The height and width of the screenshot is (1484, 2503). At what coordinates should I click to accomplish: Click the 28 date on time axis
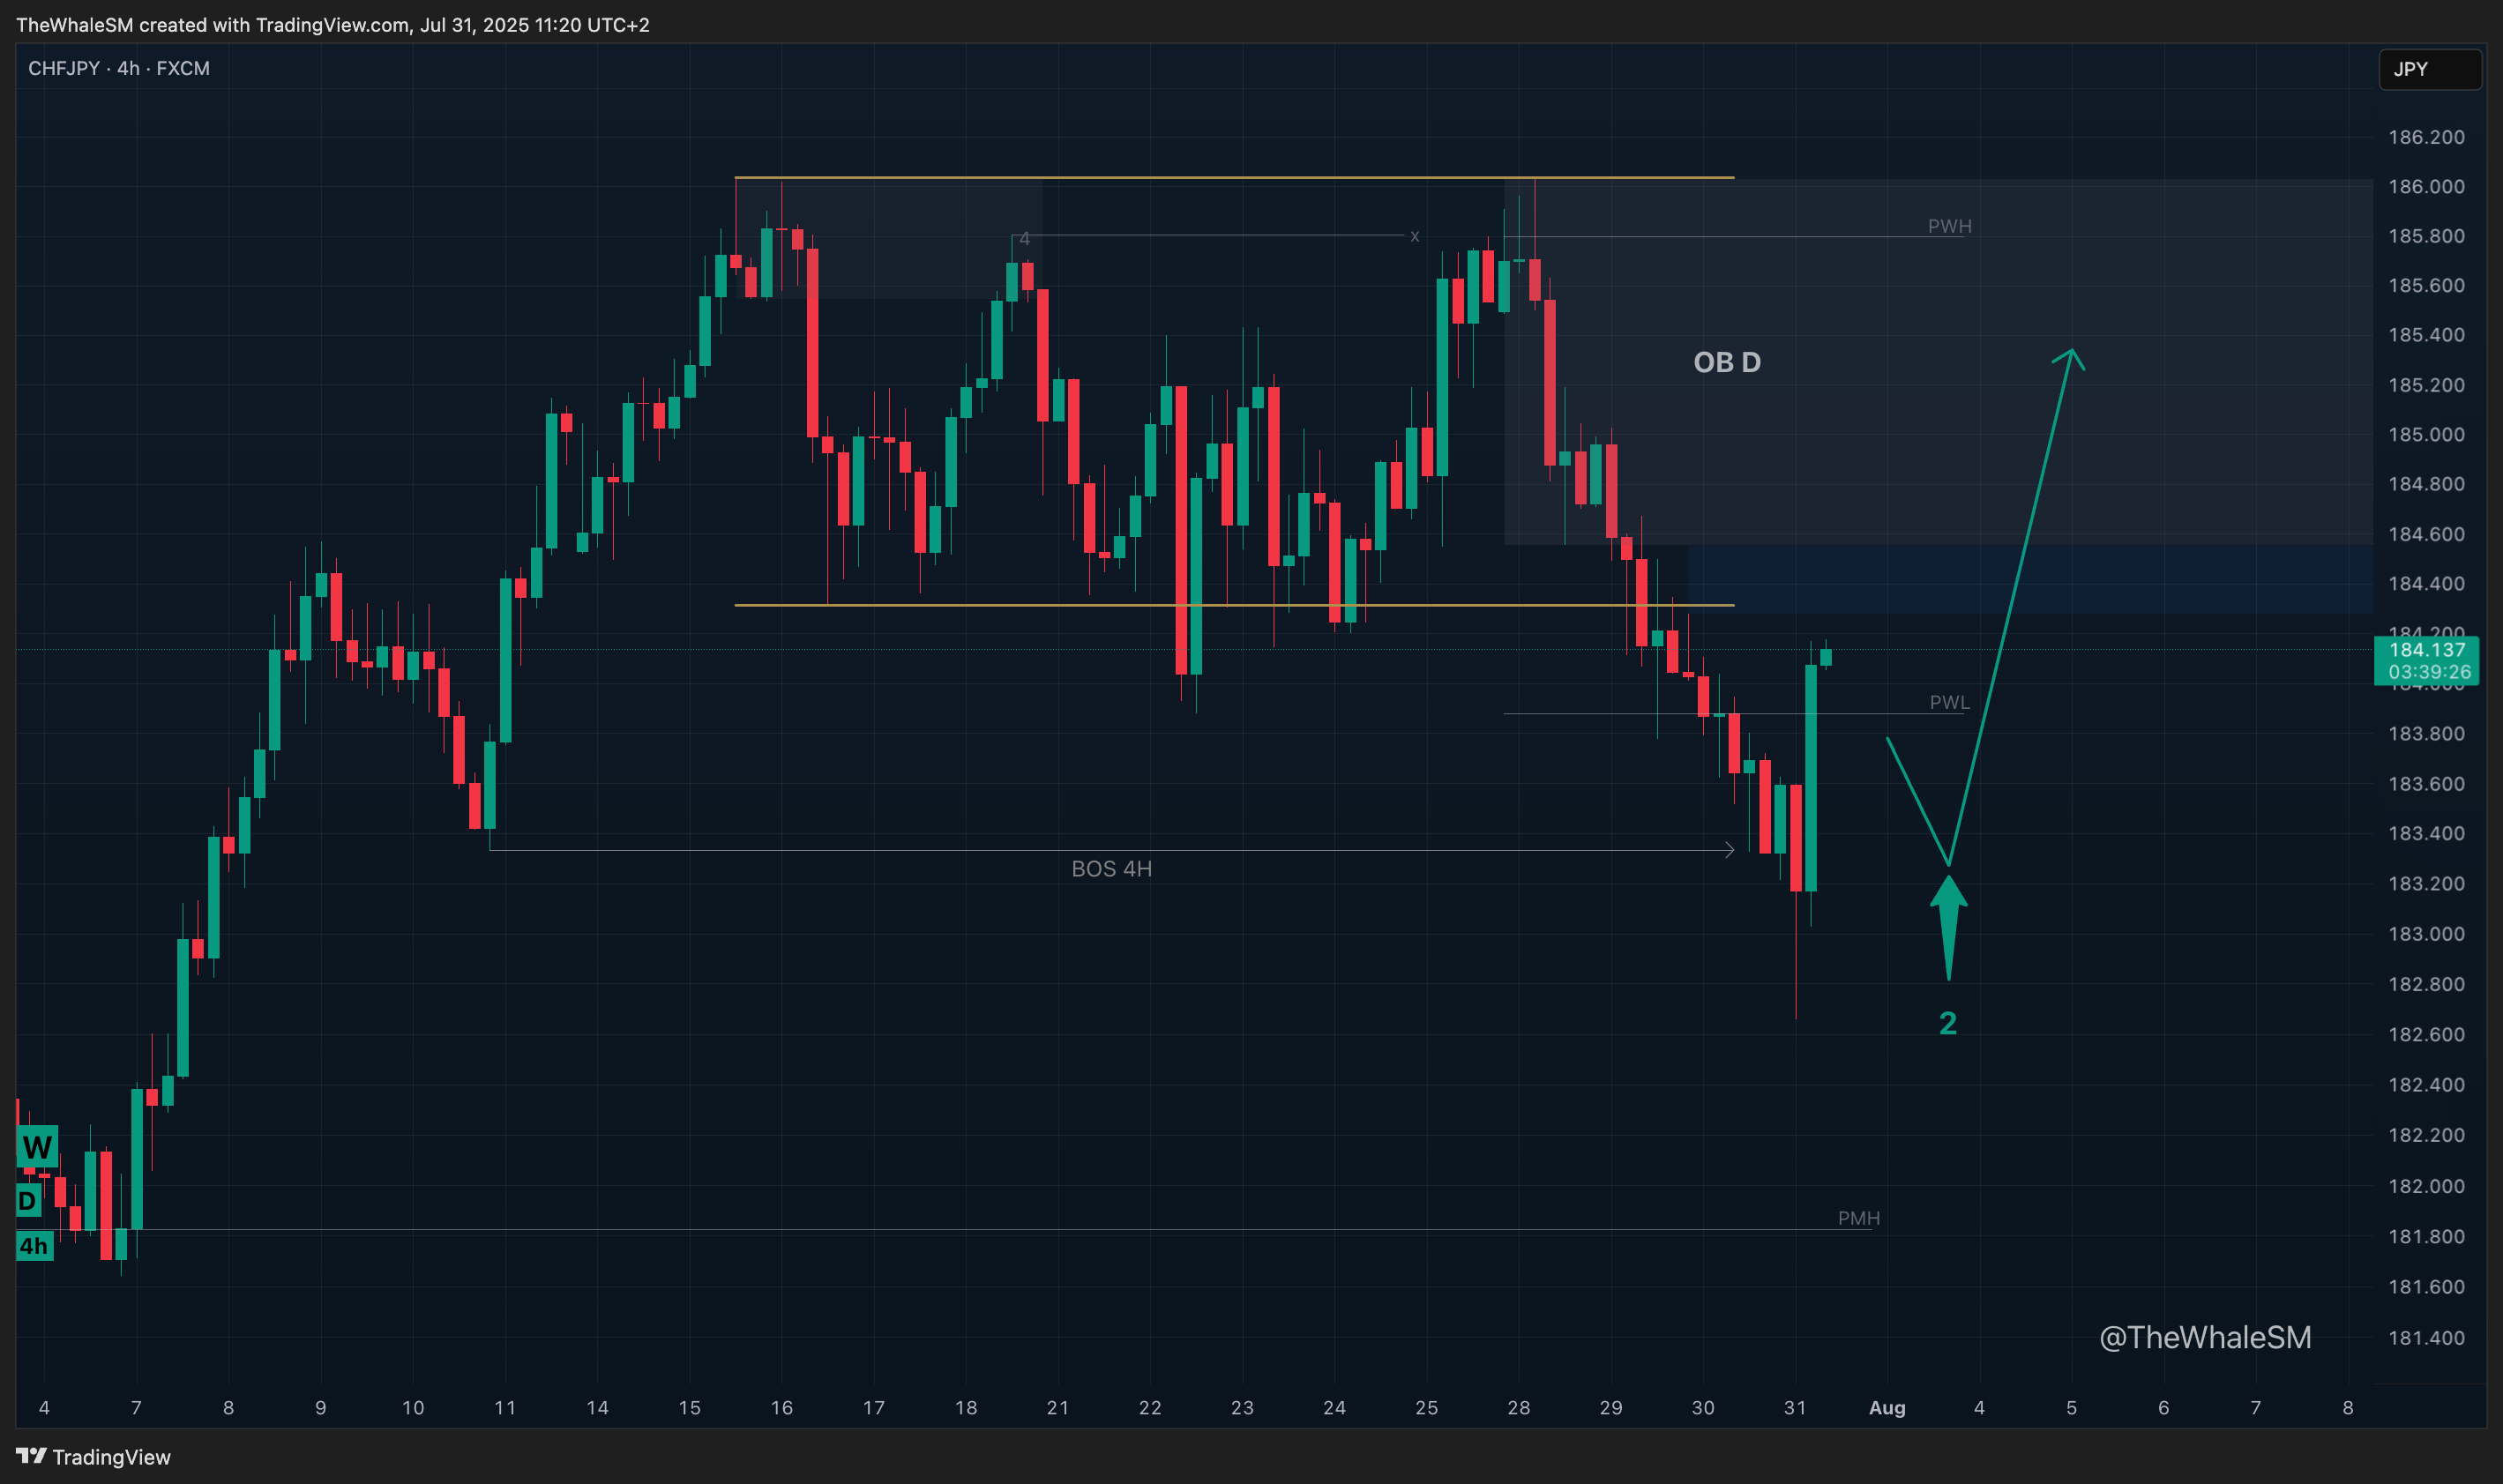pos(1518,1407)
